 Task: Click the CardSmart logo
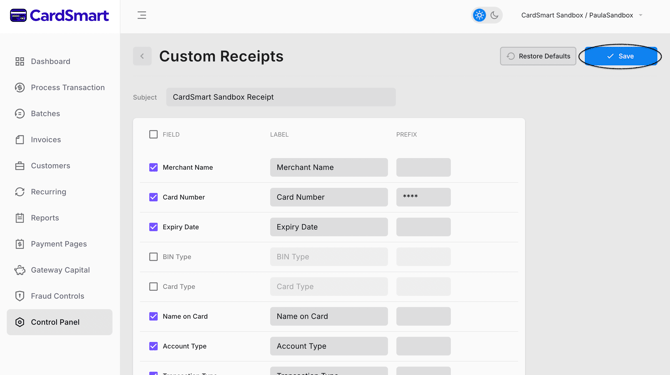tap(59, 15)
